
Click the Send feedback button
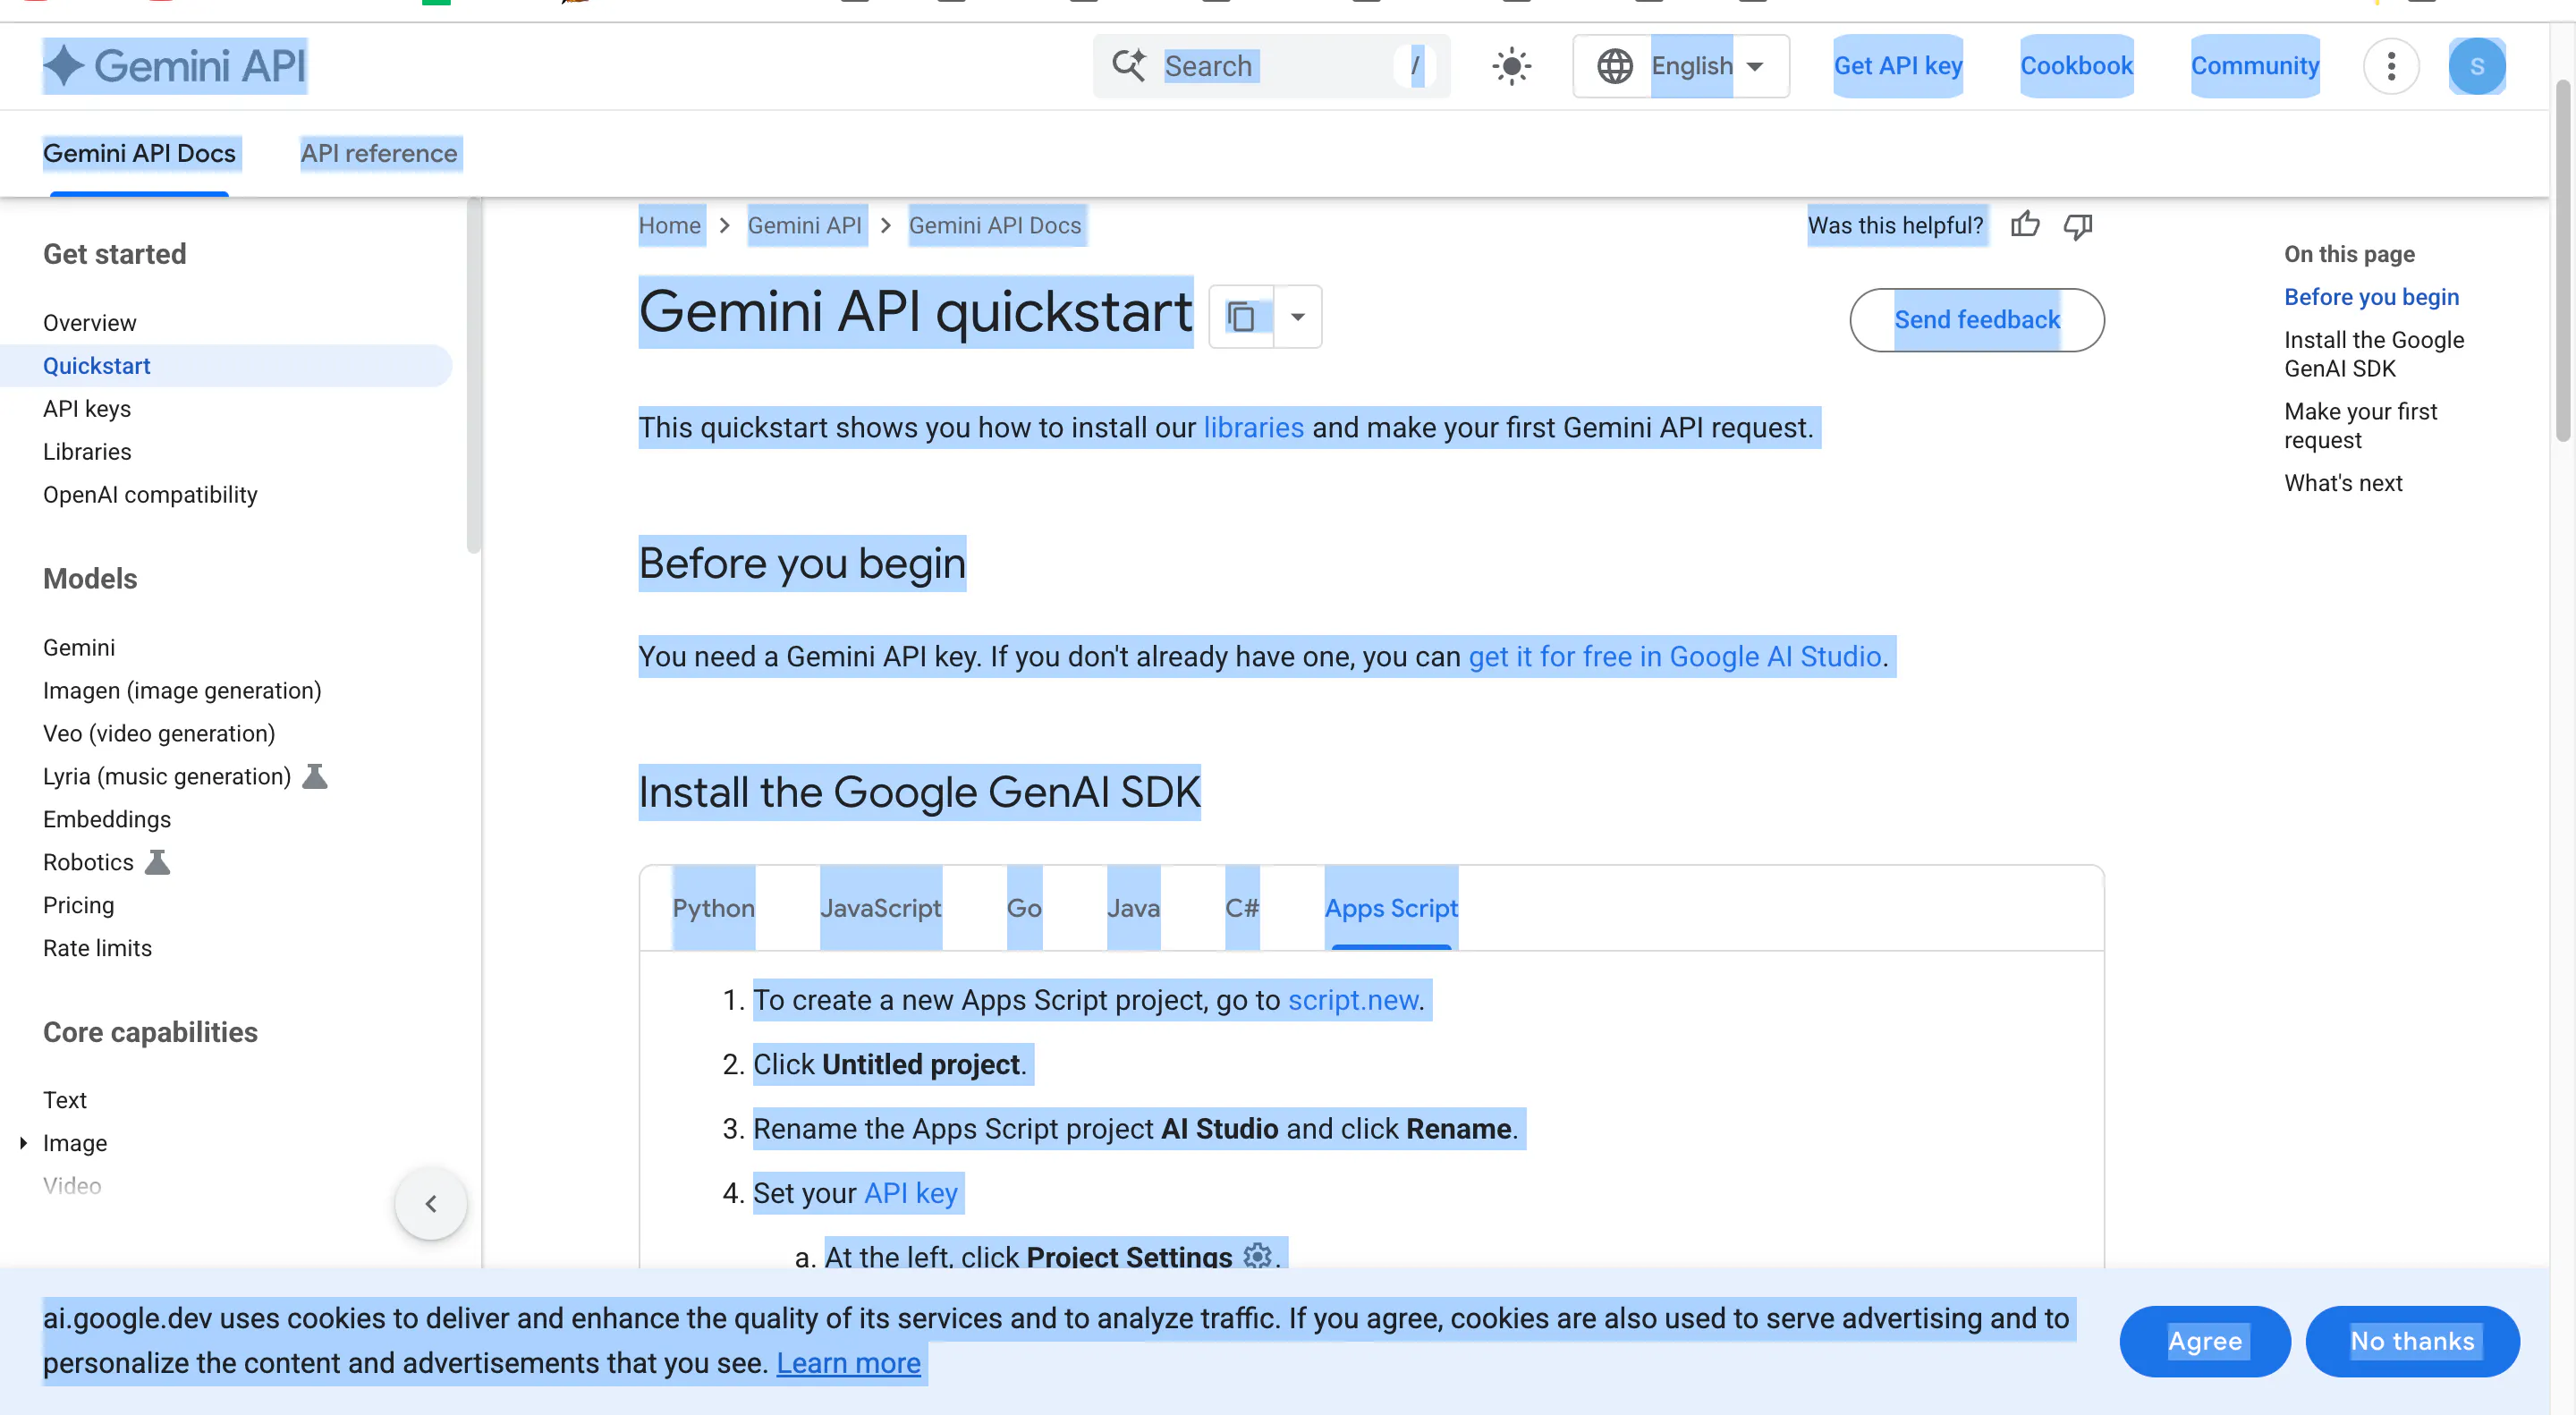pyautogui.click(x=1976, y=320)
